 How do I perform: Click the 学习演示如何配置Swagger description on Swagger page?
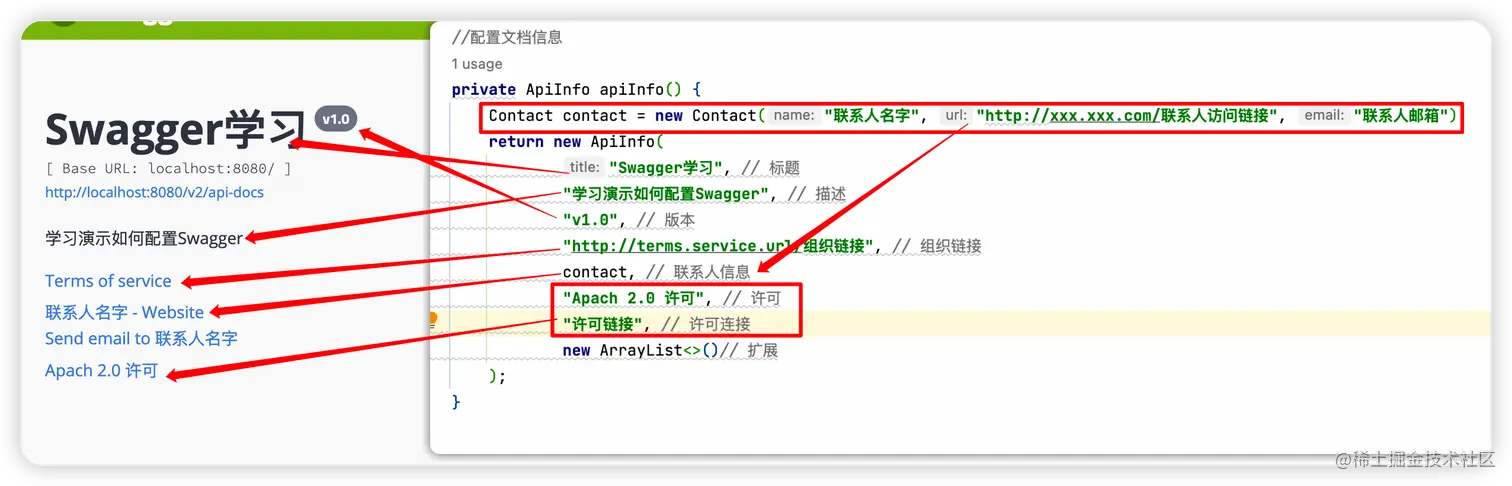(x=144, y=238)
